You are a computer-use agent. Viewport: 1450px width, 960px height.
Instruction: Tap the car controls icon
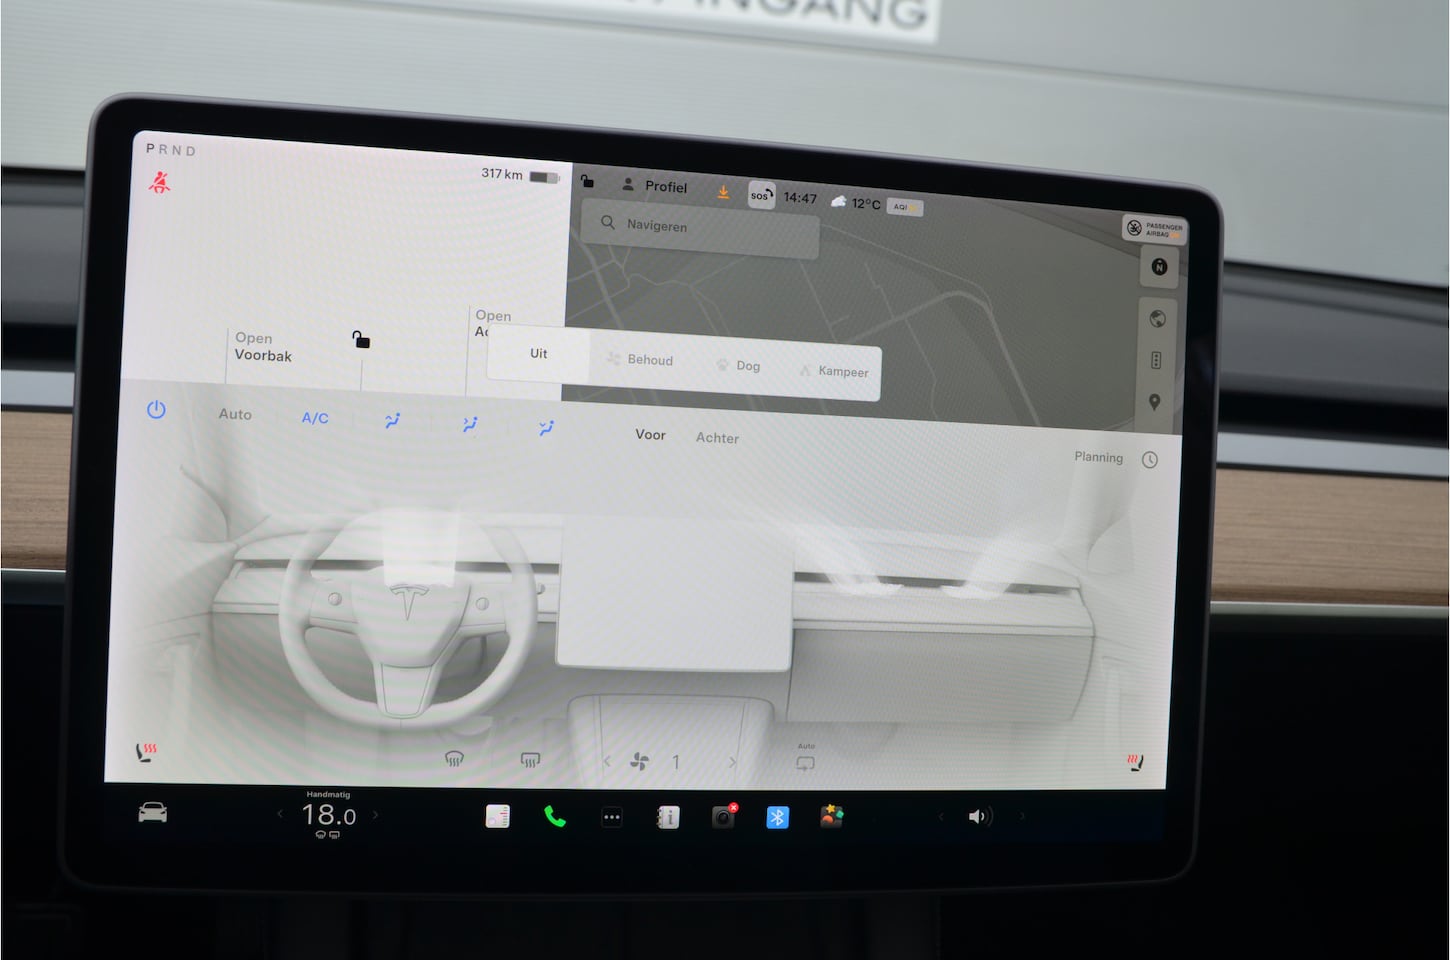[152, 813]
